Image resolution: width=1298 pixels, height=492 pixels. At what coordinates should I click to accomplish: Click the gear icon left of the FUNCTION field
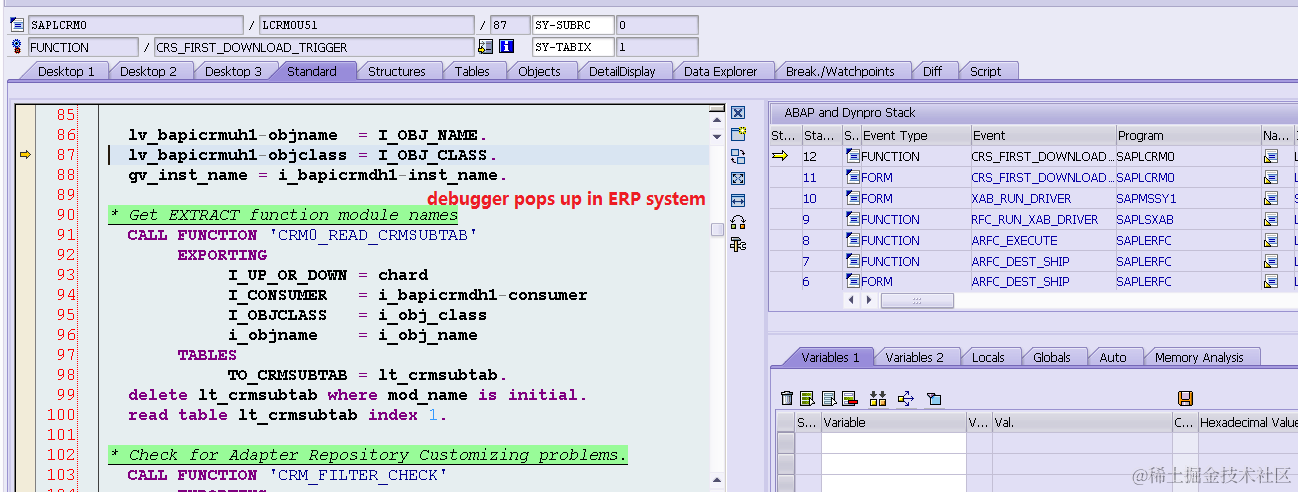coord(17,46)
